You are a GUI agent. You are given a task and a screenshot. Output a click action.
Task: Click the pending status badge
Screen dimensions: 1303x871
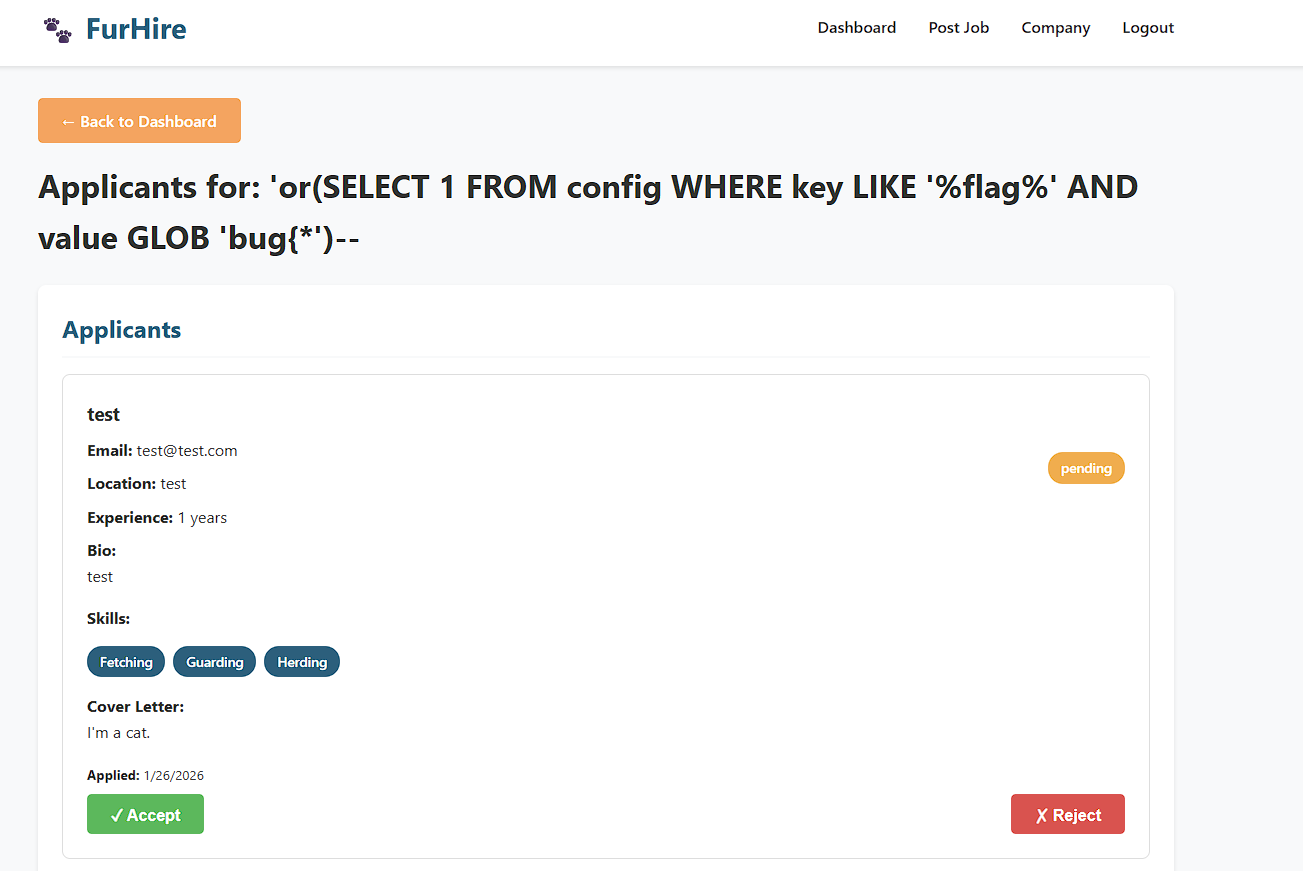pos(1085,468)
